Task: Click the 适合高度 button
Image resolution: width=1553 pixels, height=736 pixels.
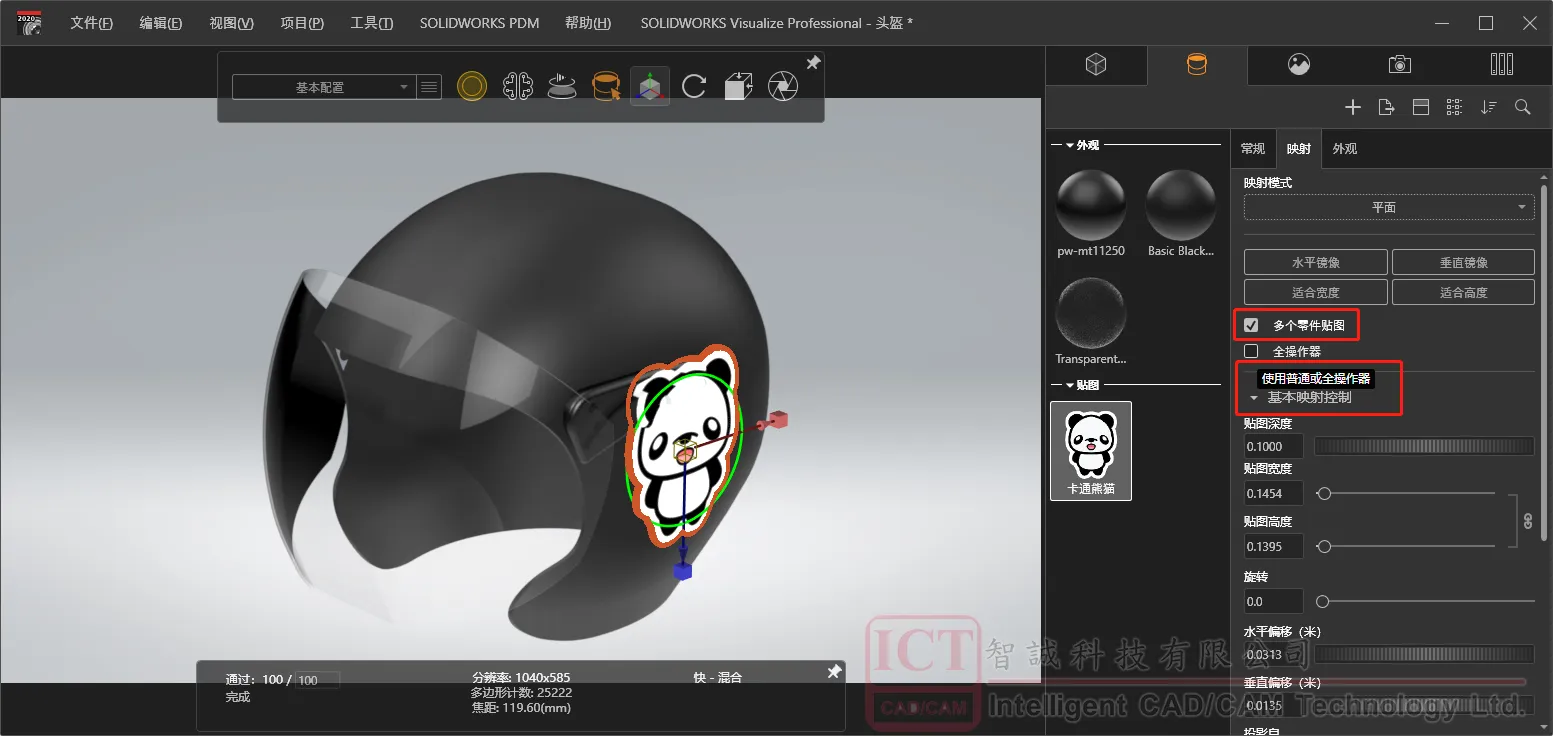Action: pyautogui.click(x=1463, y=292)
